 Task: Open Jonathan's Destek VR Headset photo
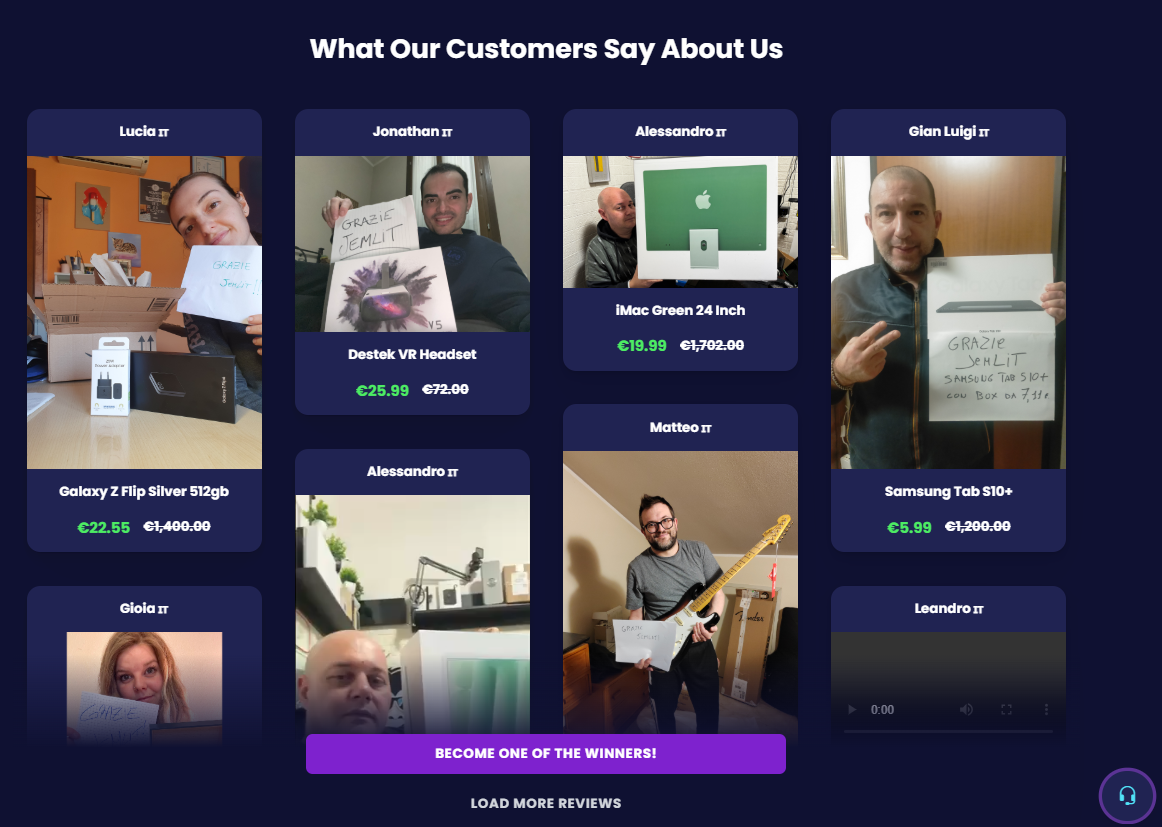click(412, 244)
